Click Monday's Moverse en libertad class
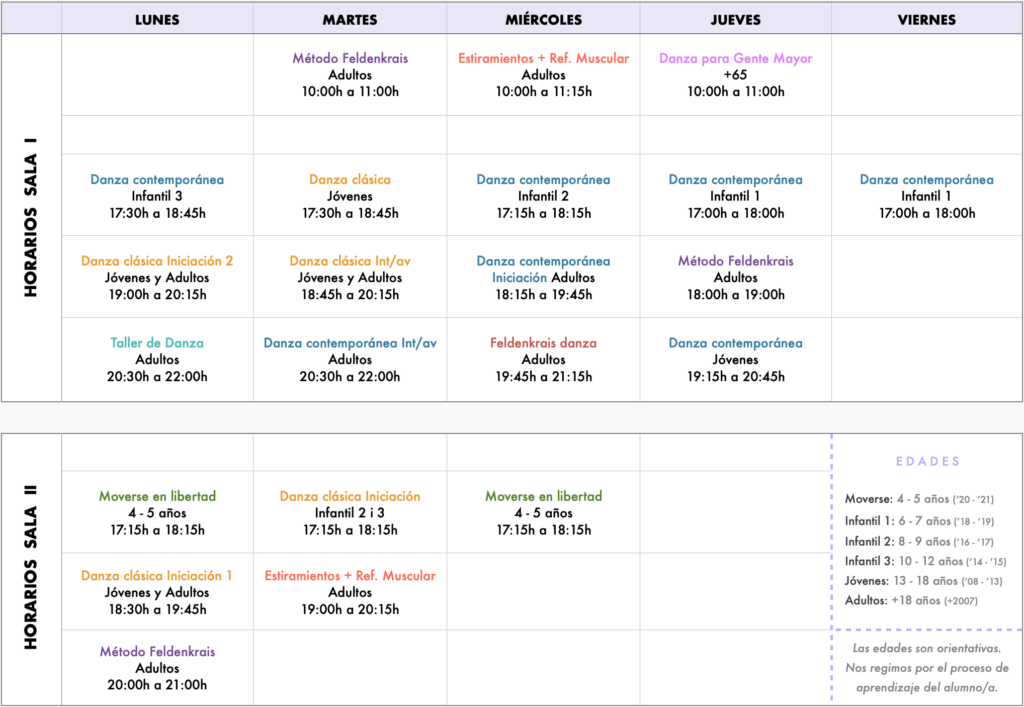Image resolution: width=1024 pixels, height=707 pixels. click(157, 496)
